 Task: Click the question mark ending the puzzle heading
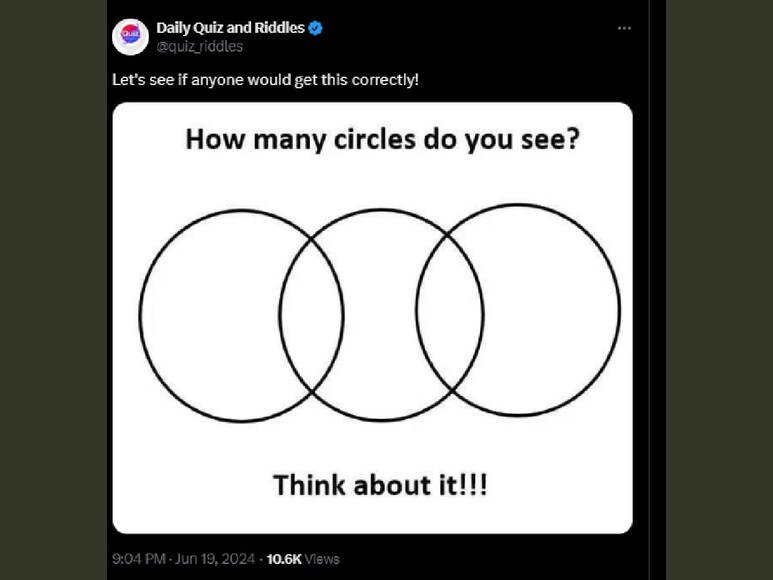coord(571,140)
